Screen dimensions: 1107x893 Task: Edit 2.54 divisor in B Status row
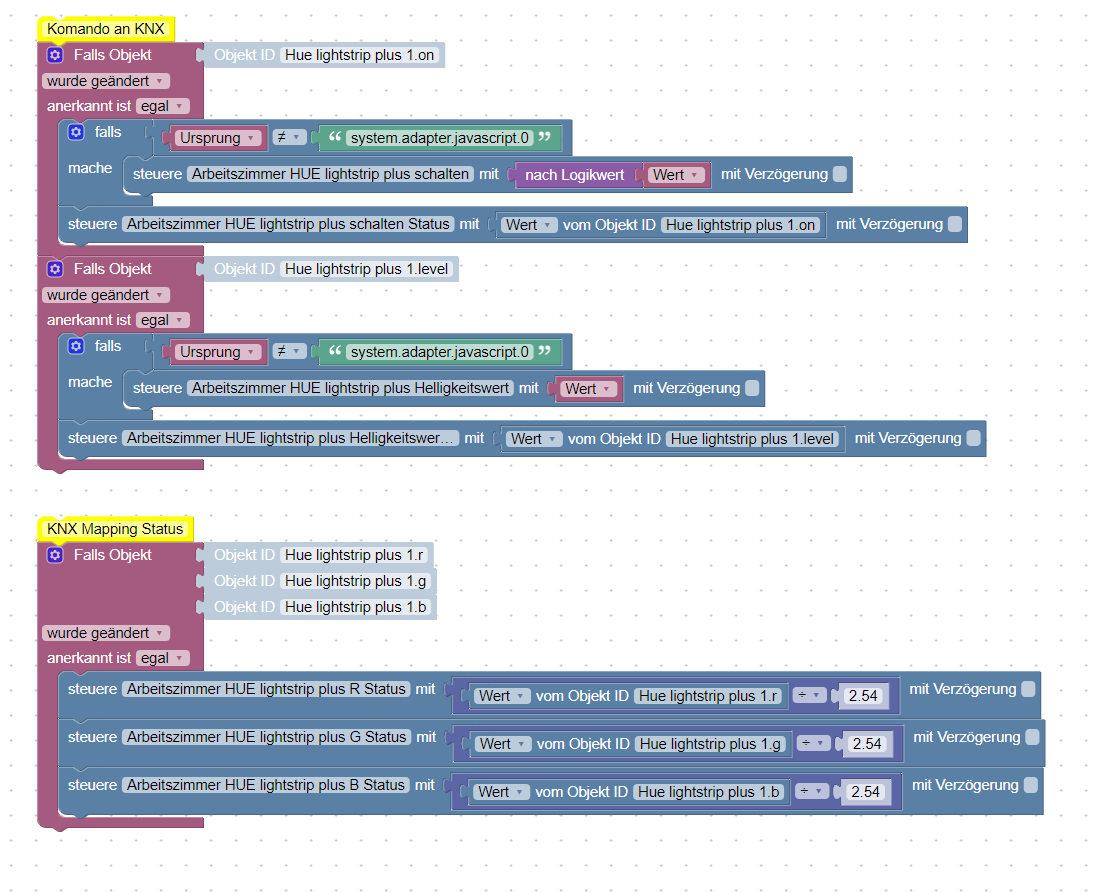coord(866,792)
